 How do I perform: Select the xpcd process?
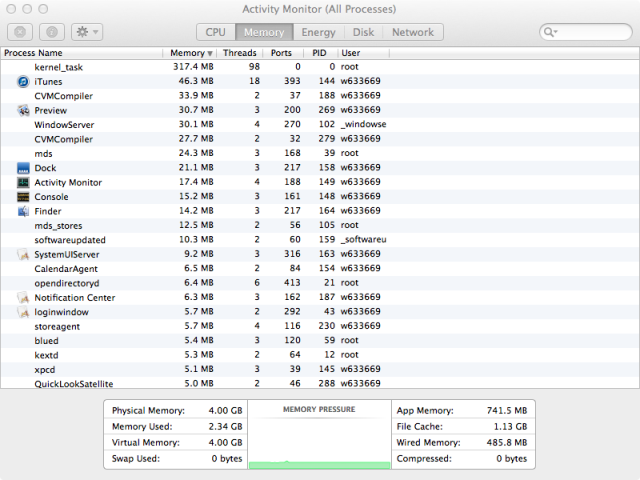point(45,370)
